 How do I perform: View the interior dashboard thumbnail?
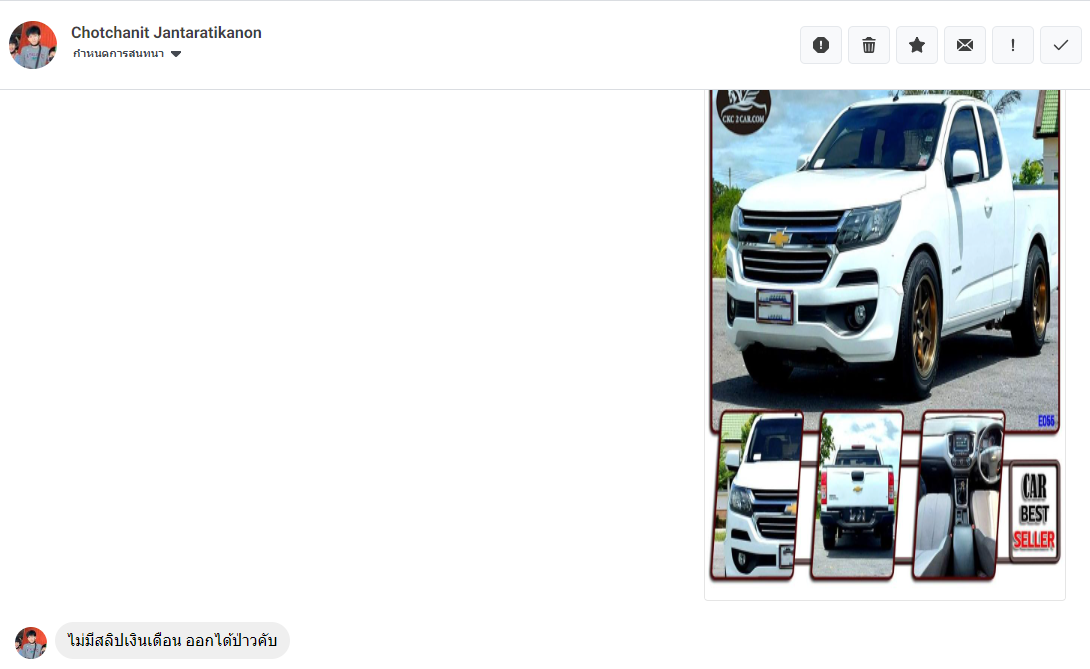click(958, 495)
